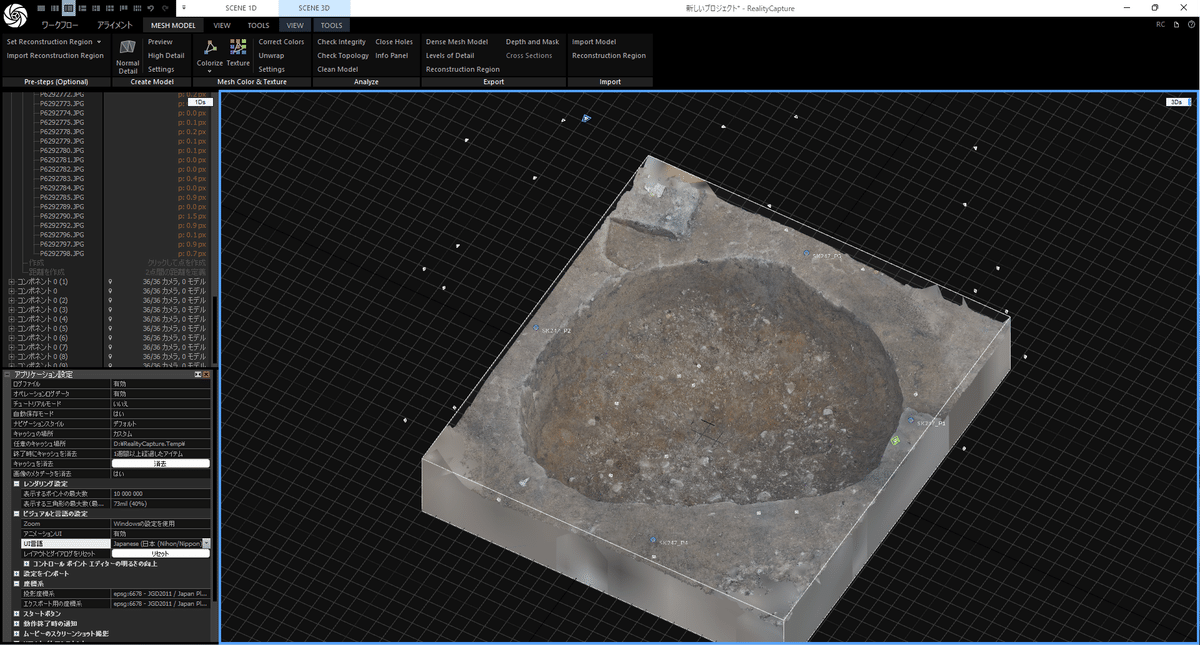Click the Normal Detail icon
The width and height of the screenshot is (1200, 645).
pyautogui.click(x=127, y=48)
